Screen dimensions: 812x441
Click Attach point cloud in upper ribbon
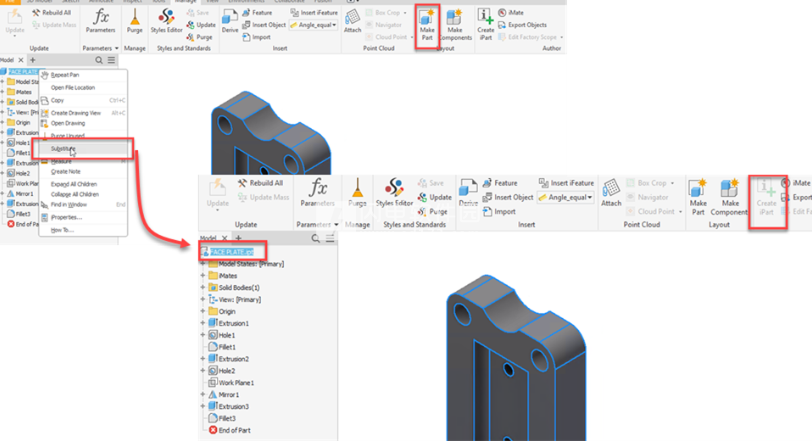pyautogui.click(x=352, y=22)
